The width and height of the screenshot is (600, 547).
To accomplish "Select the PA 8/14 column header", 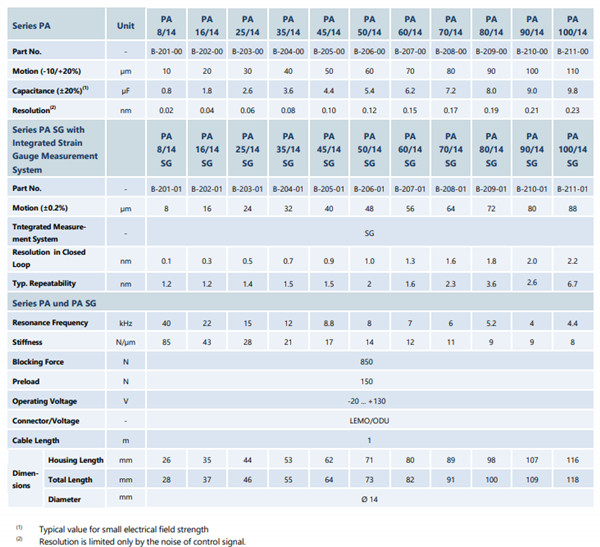I will (166, 26).
